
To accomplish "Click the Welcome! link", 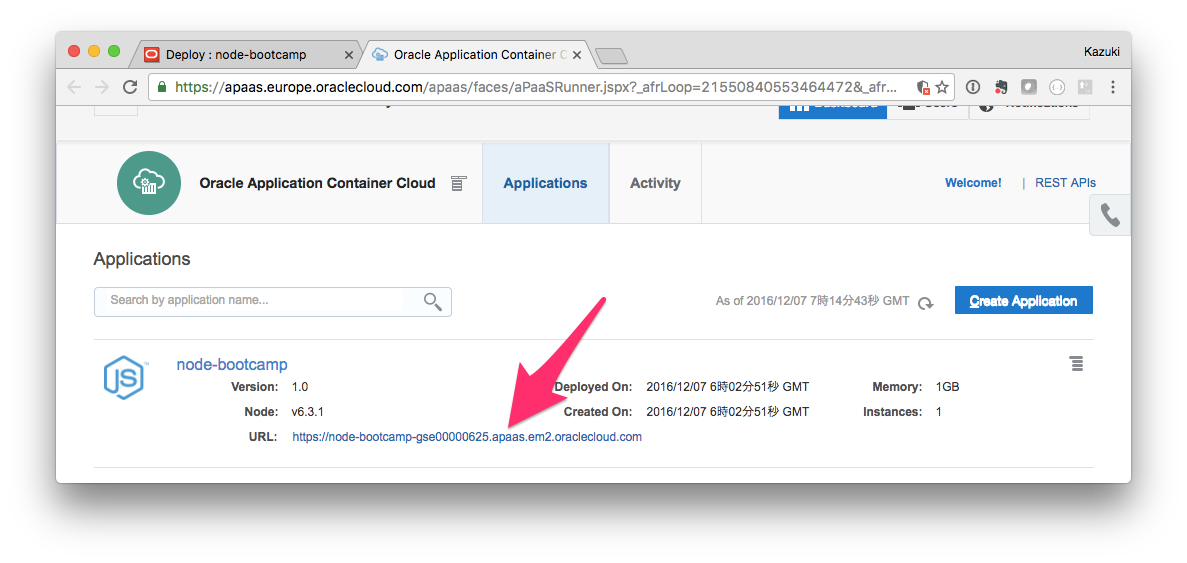I will tap(973, 183).
